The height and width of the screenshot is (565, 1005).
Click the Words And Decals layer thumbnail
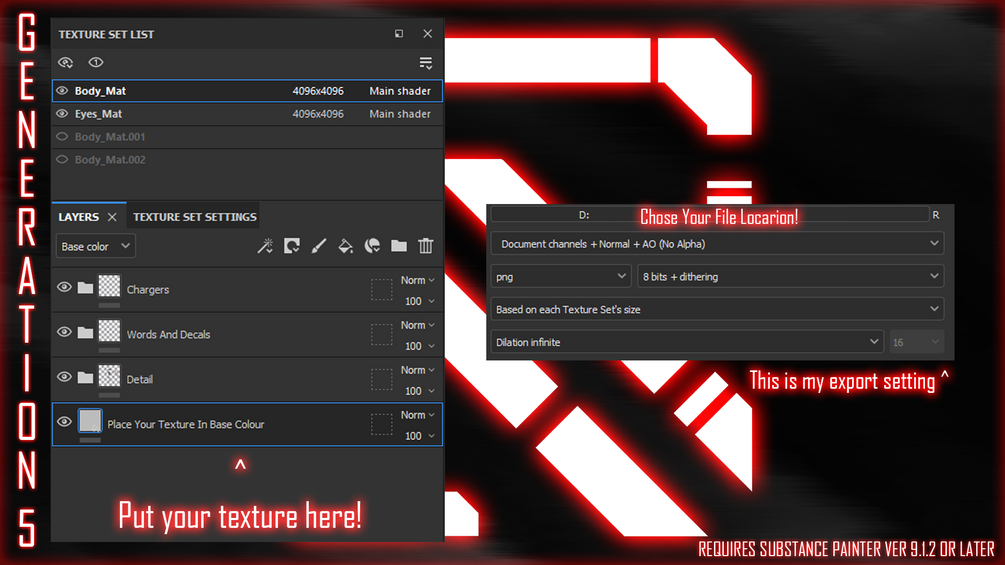[109, 331]
